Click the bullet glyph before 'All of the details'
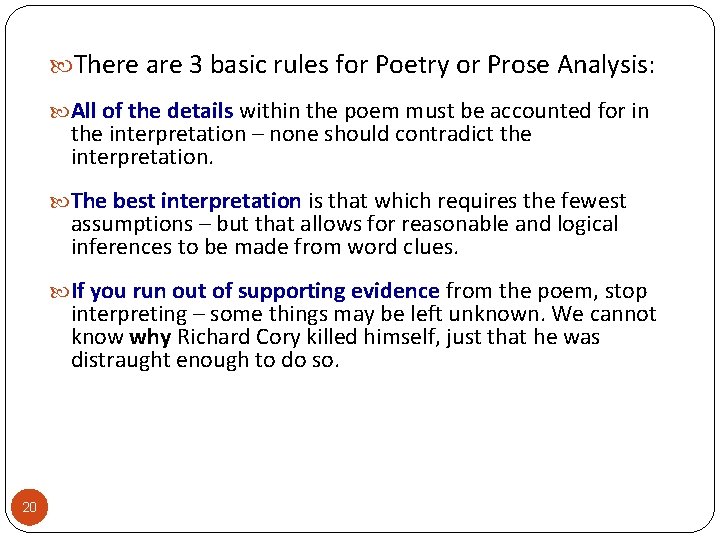This screenshot has height=540, width=720. coord(64,111)
